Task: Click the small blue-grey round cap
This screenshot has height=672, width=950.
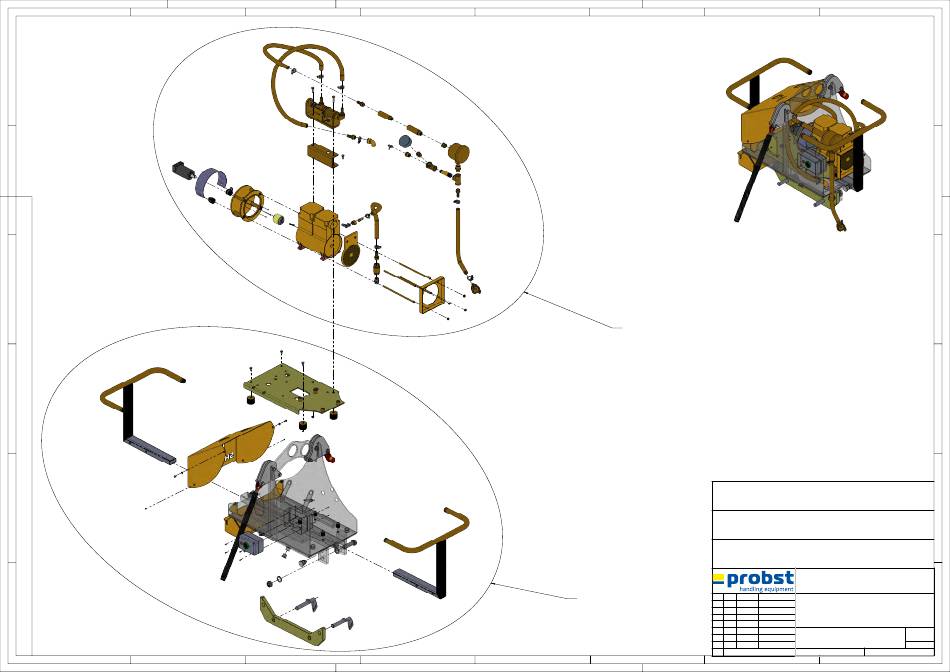Action: coord(406,140)
